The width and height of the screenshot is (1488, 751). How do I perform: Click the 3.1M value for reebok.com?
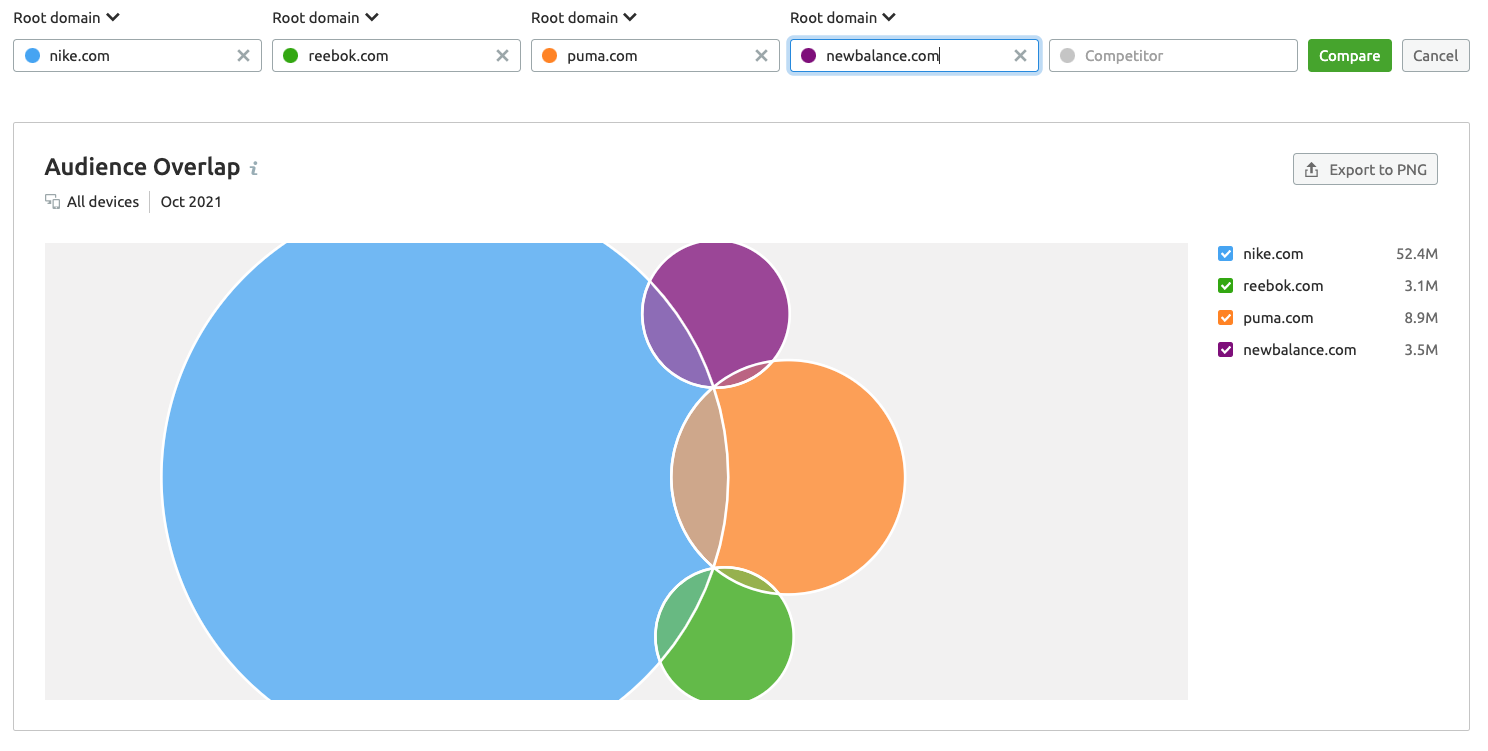pyautogui.click(x=1421, y=286)
